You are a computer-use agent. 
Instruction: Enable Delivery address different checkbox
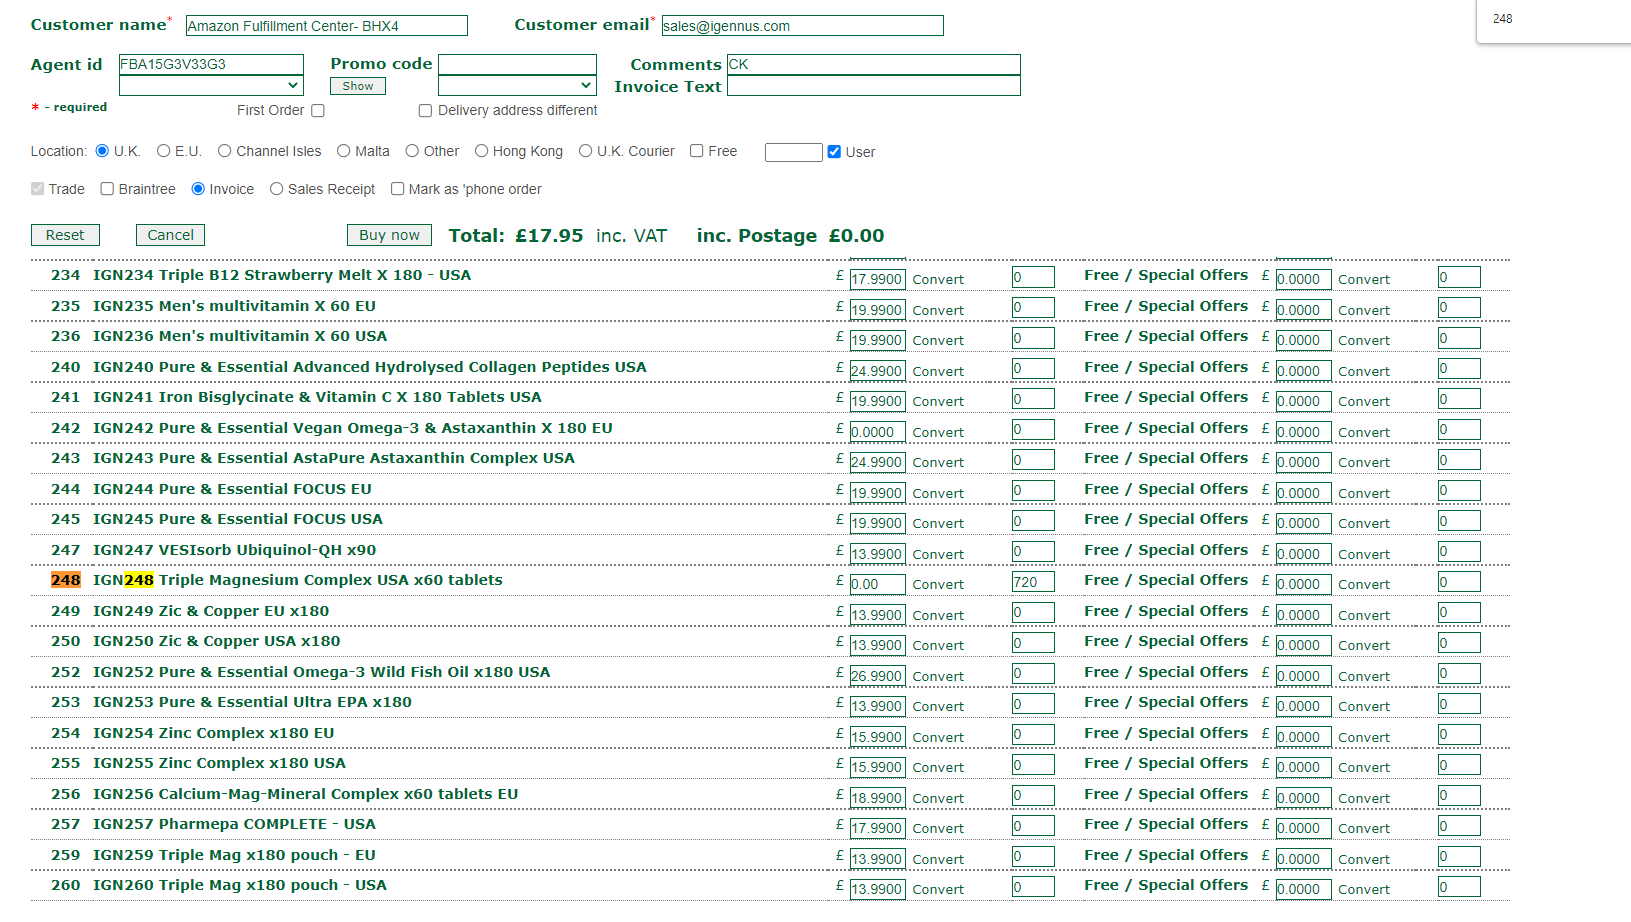click(x=425, y=111)
